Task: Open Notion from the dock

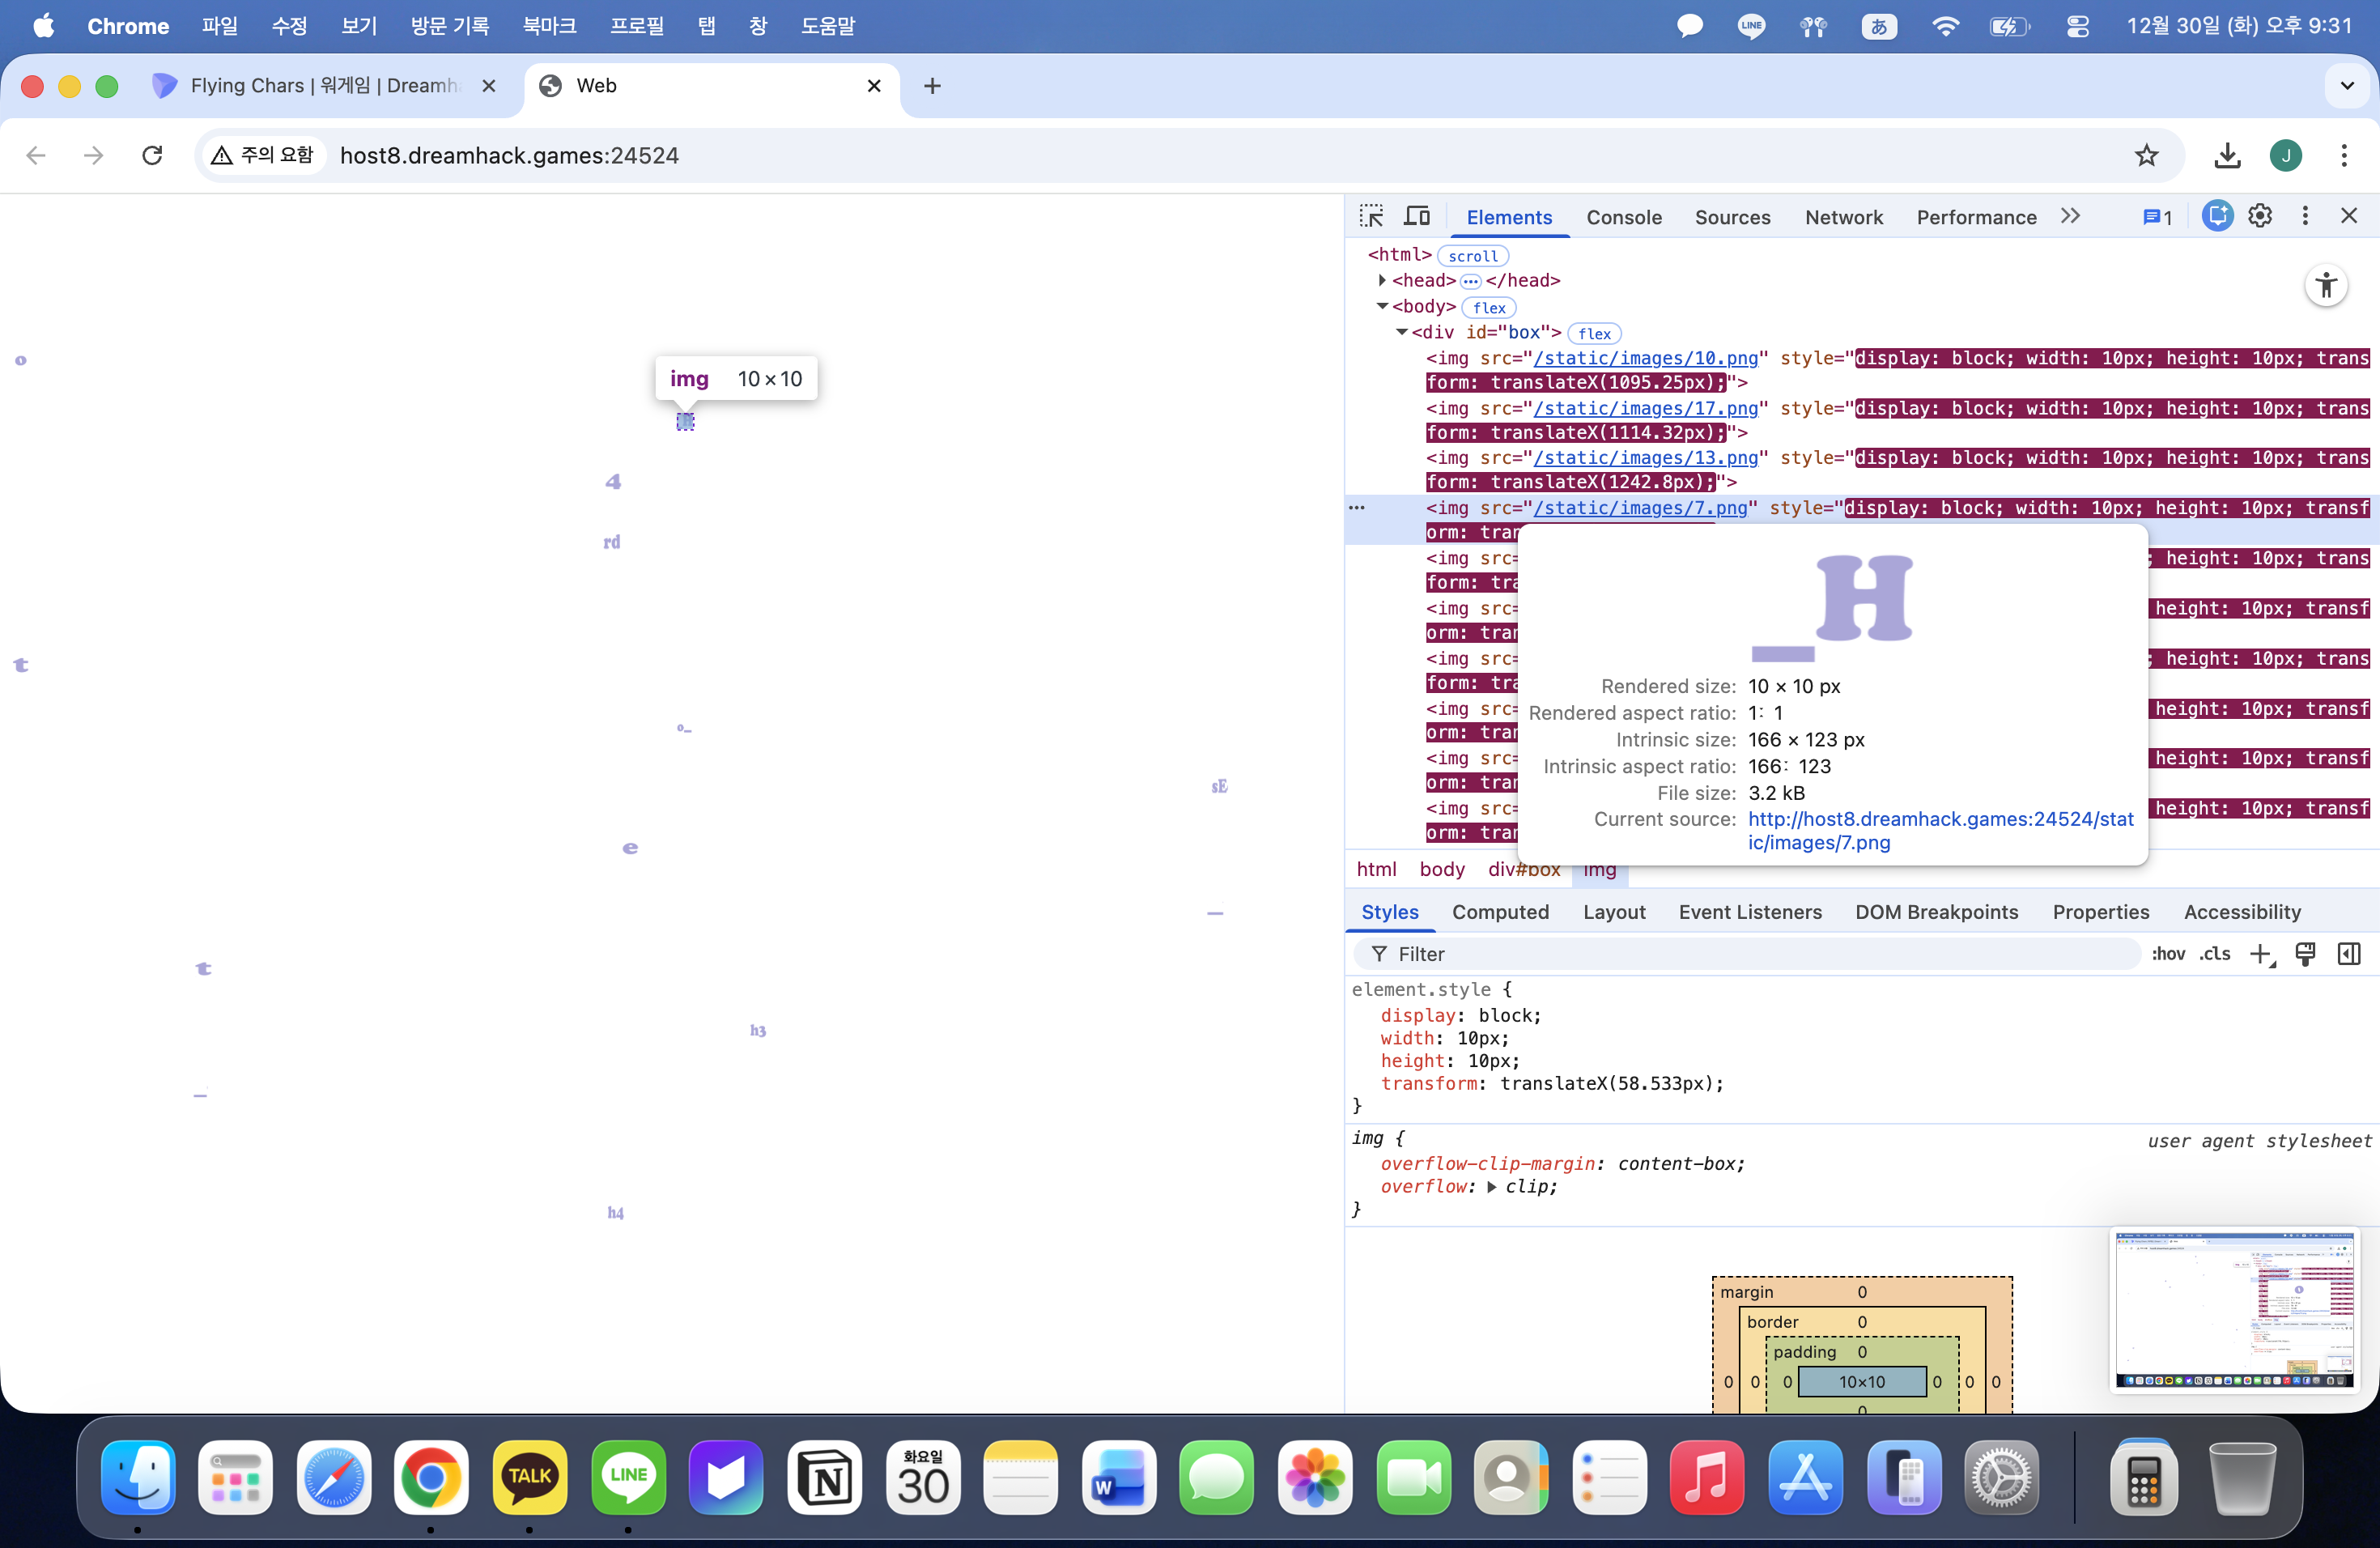Action: [x=824, y=1477]
